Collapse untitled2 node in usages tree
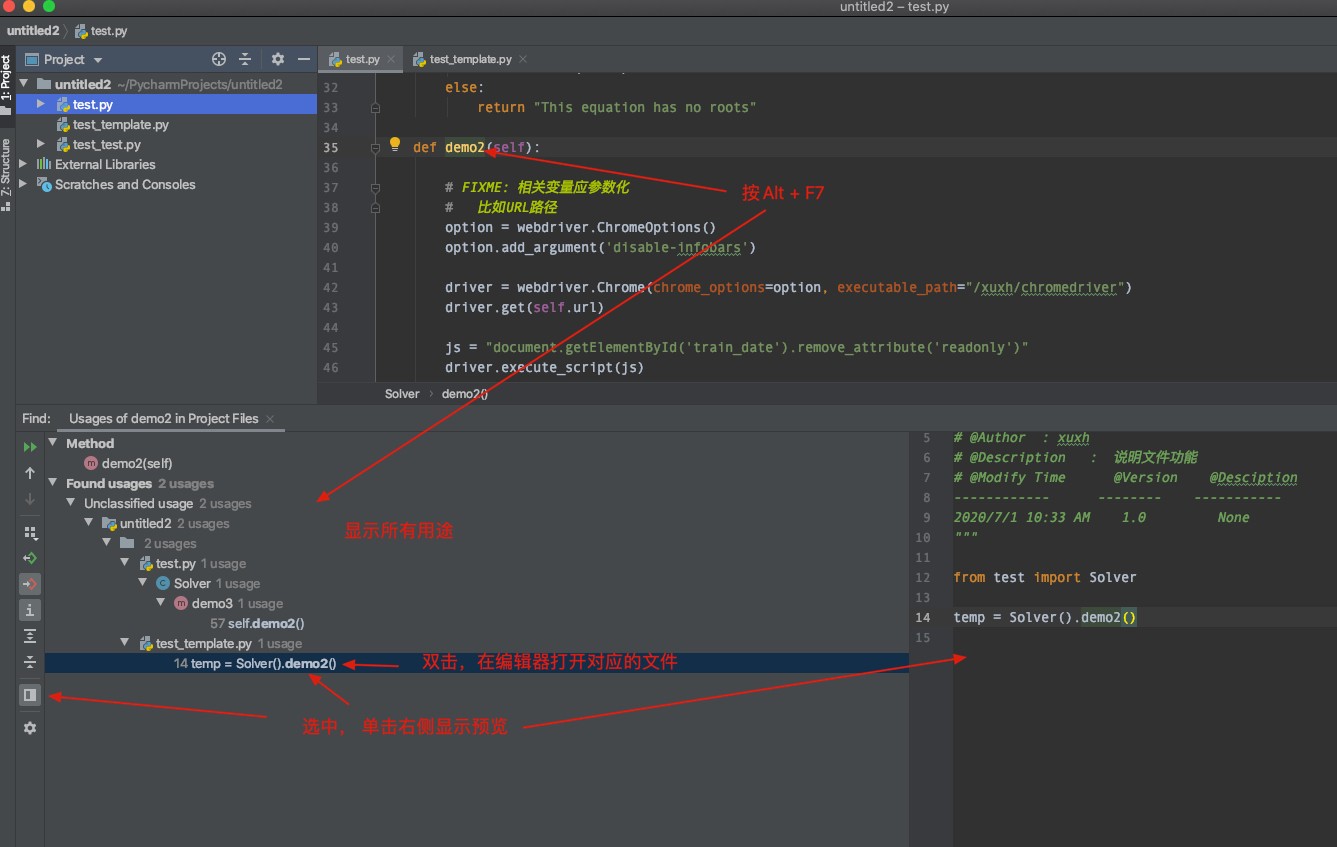Image resolution: width=1337 pixels, height=847 pixels. tap(91, 523)
